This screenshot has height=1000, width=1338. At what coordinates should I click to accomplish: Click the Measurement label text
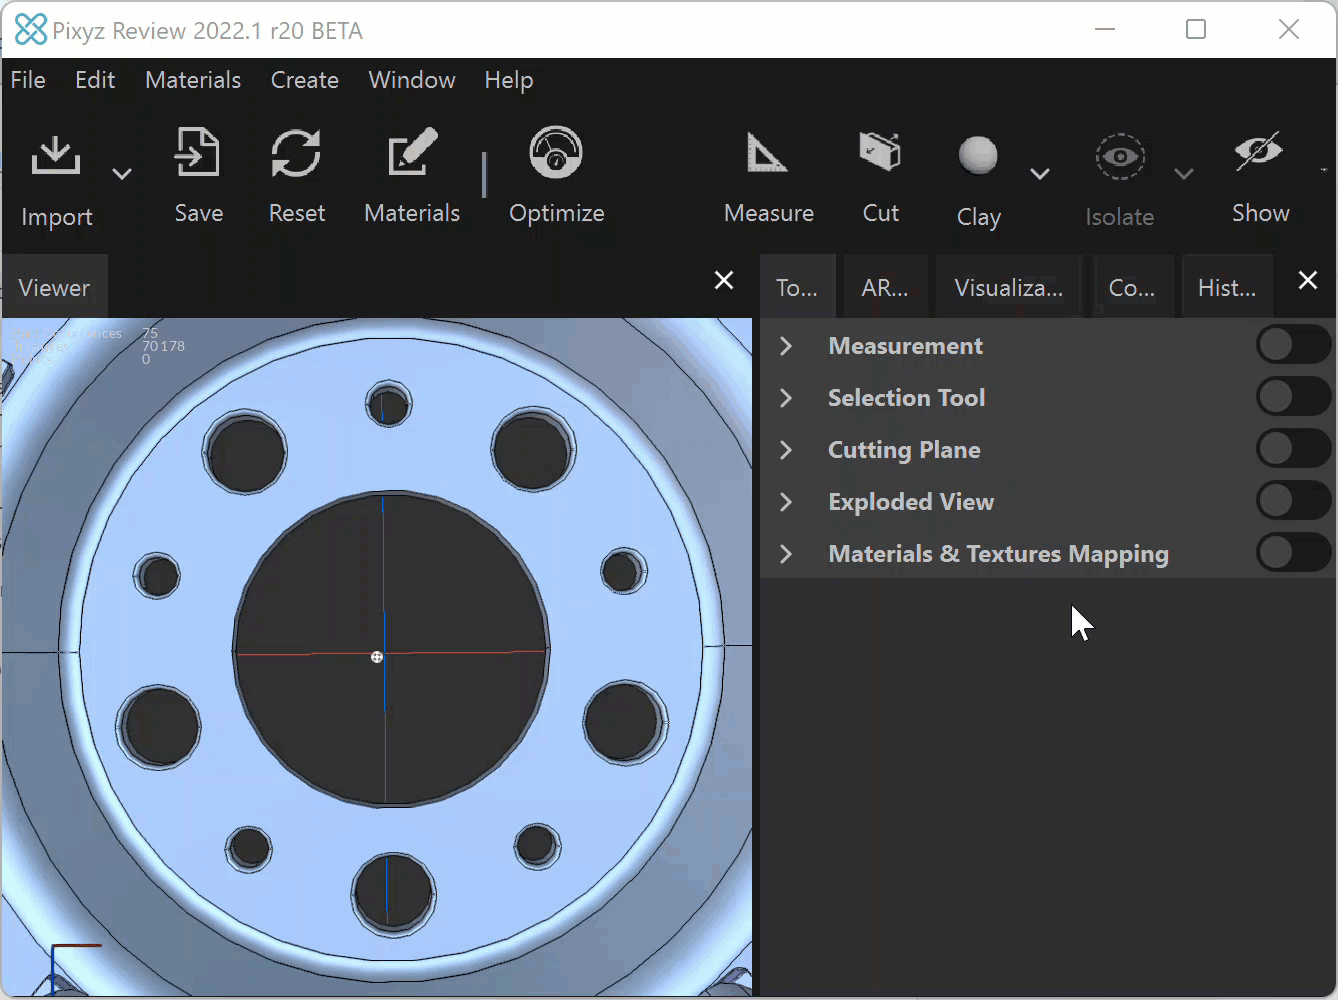click(905, 346)
